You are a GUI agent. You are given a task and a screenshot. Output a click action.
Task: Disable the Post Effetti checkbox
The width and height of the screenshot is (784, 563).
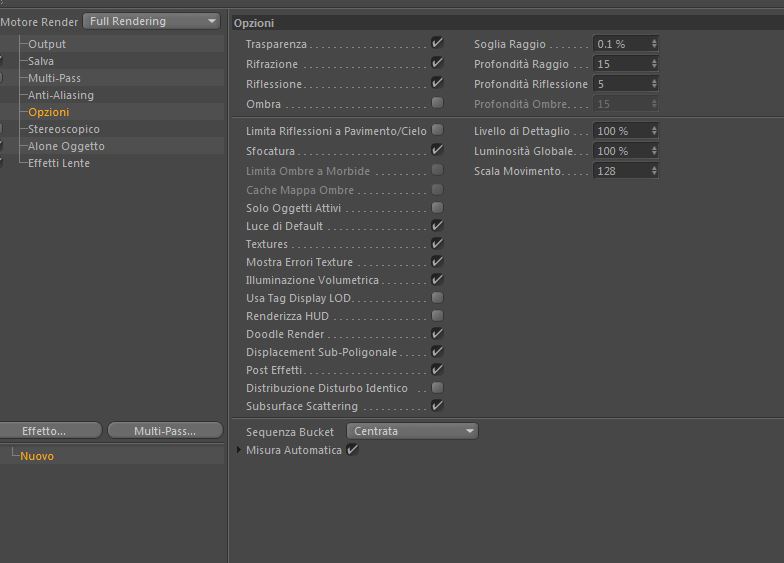pos(437,370)
